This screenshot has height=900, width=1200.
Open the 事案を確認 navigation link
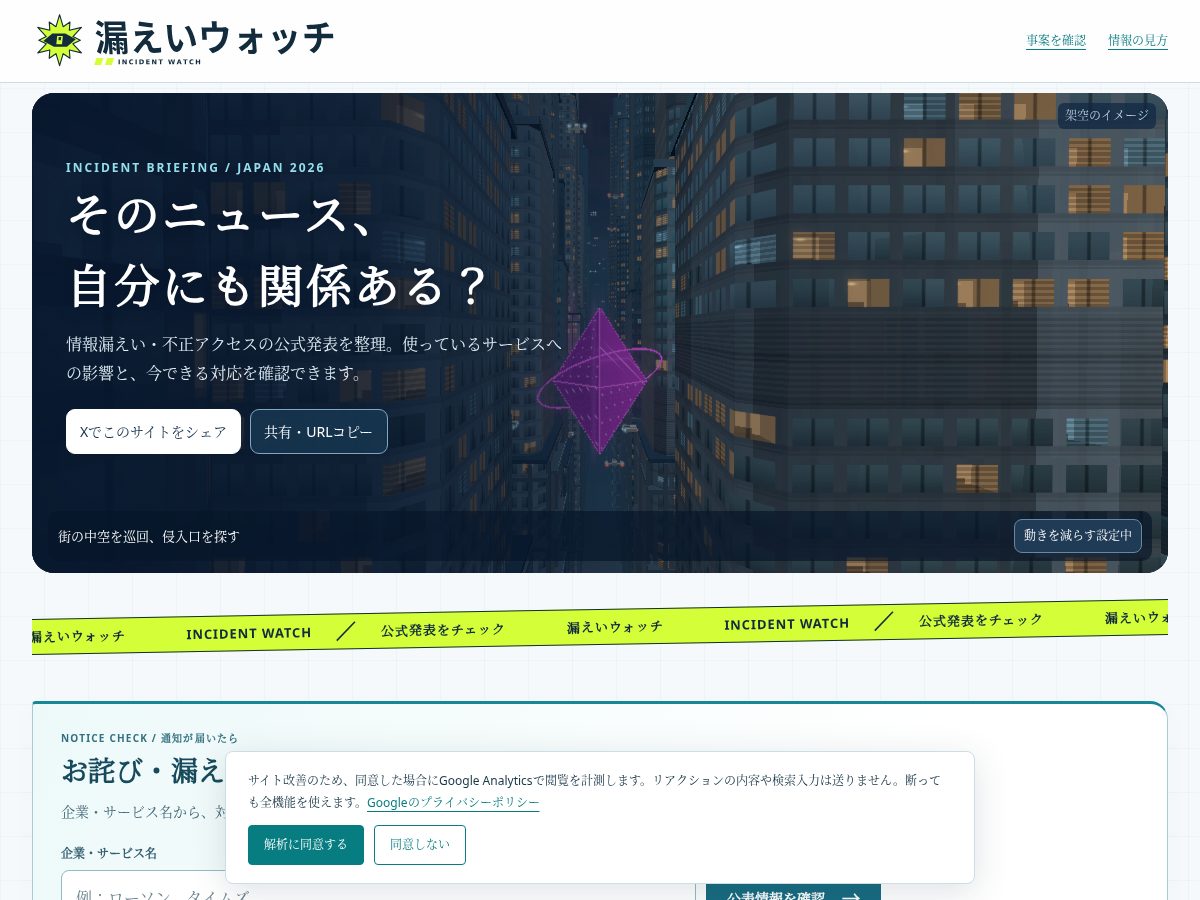point(1056,41)
